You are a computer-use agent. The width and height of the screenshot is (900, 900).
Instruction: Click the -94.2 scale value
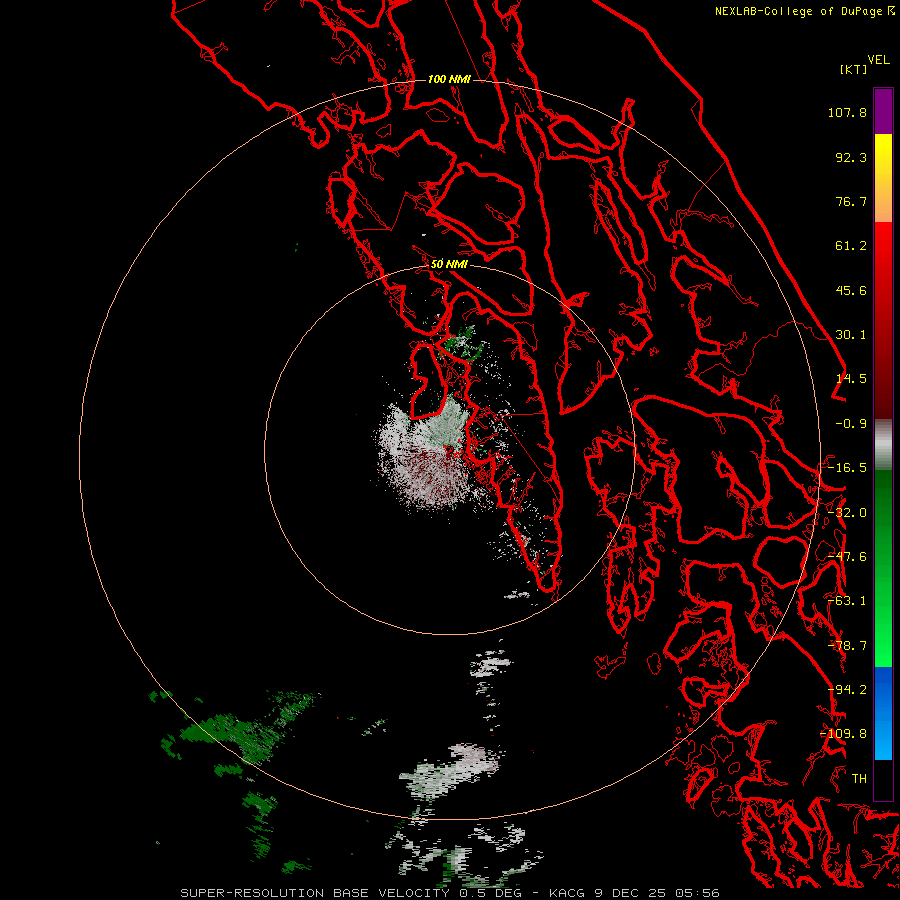[x=847, y=690]
